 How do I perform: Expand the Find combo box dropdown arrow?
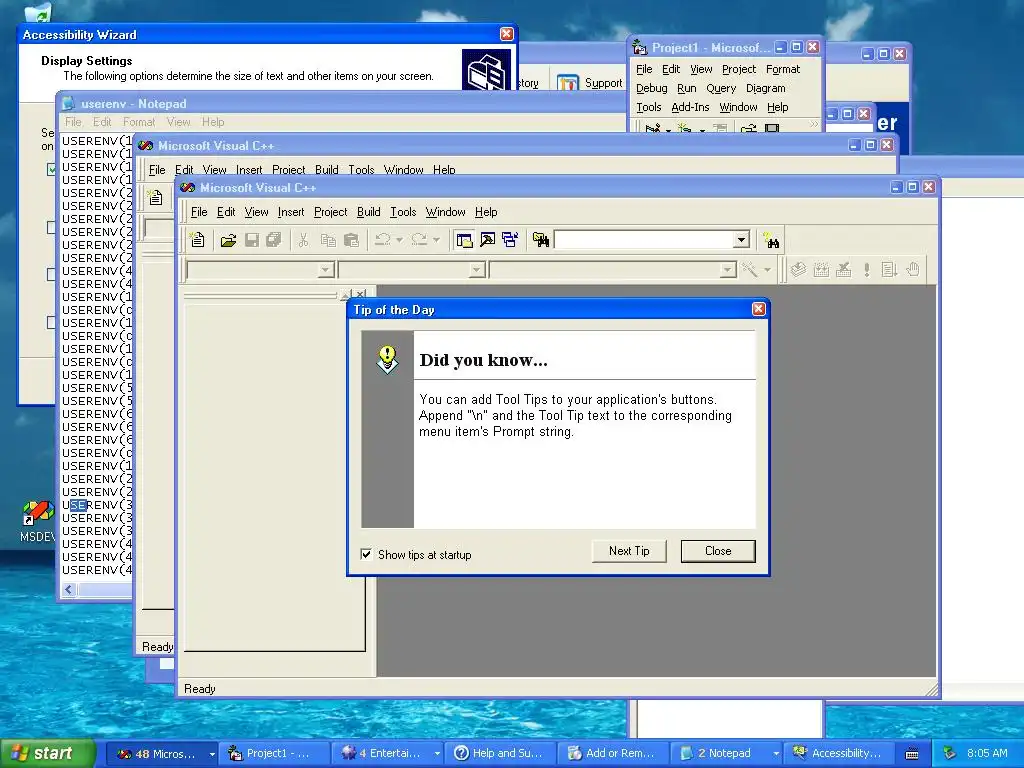tap(741, 240)
